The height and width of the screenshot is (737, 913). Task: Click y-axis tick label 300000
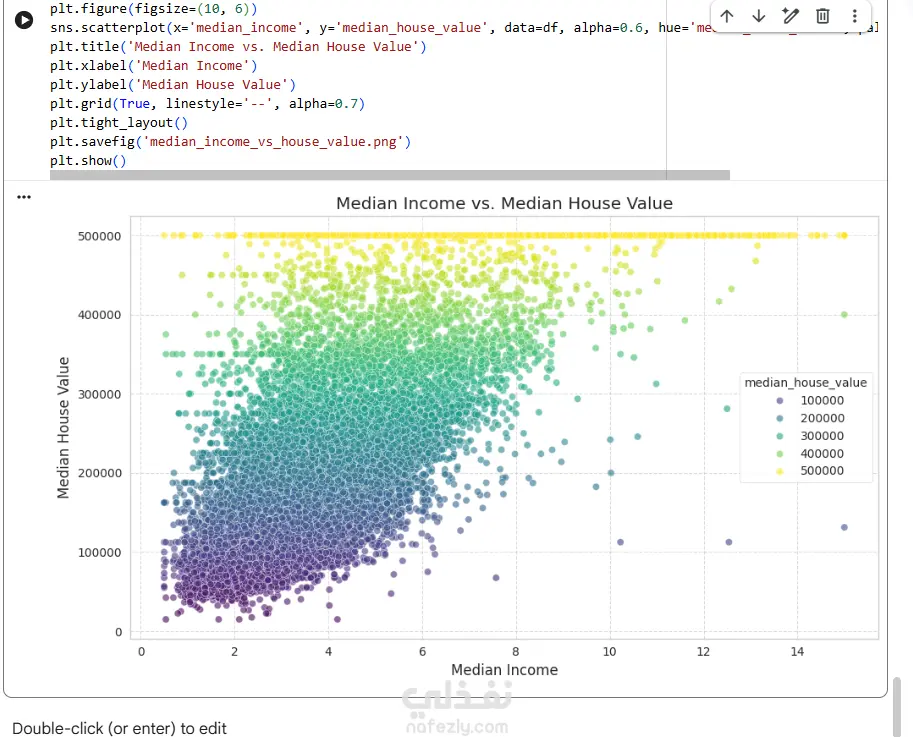(100, 394)
